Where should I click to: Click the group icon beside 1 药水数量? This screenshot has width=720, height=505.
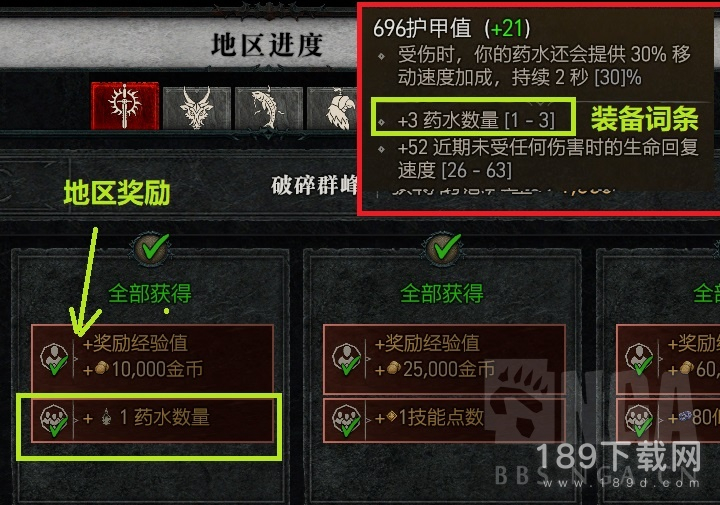[x=54, y=420]
